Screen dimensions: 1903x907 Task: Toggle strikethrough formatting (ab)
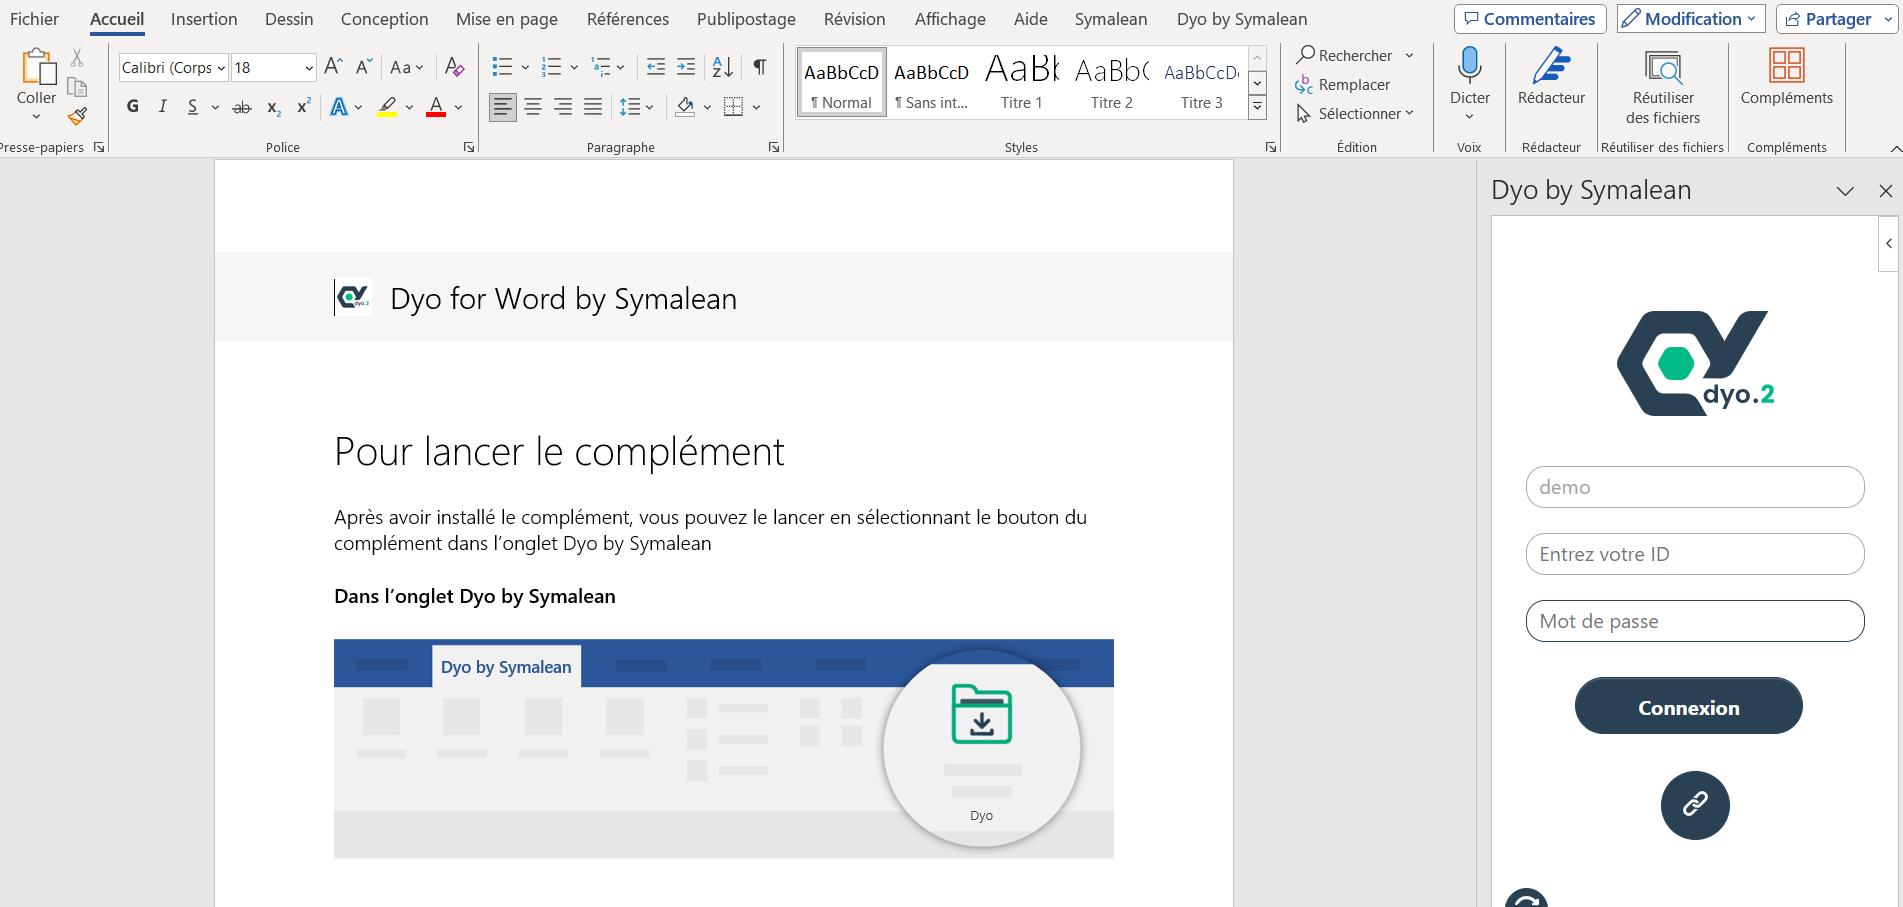tap(242, 107)
